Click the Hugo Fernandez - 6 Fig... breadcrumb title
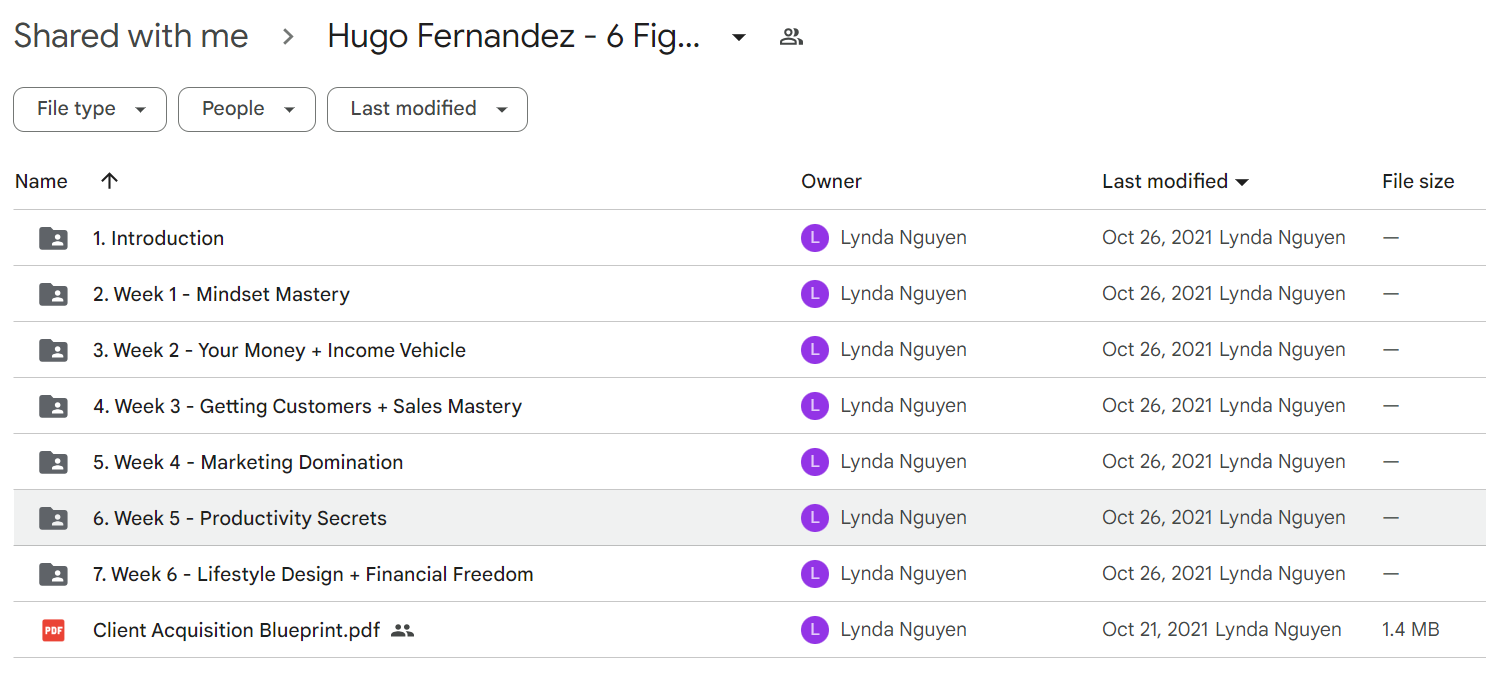 (514, 37)
